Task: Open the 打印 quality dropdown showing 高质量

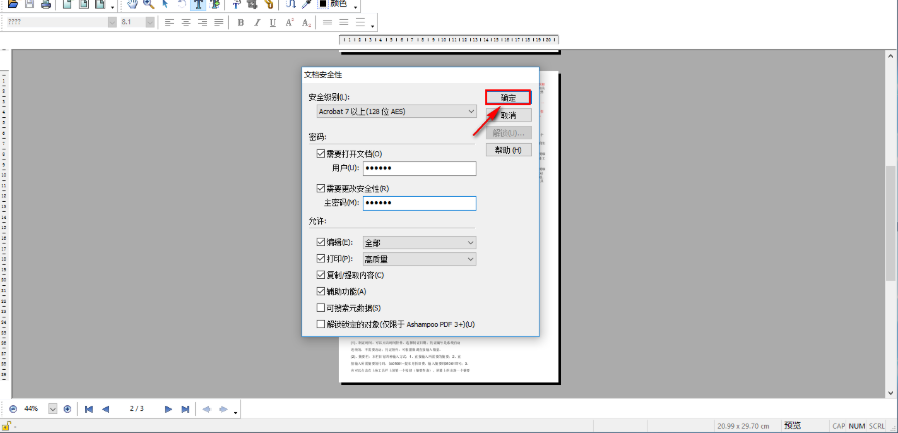Action: (420, 259)
